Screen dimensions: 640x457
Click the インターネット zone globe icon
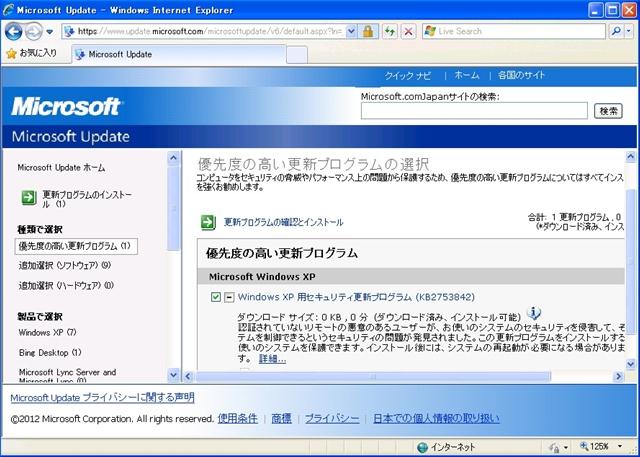422,447
